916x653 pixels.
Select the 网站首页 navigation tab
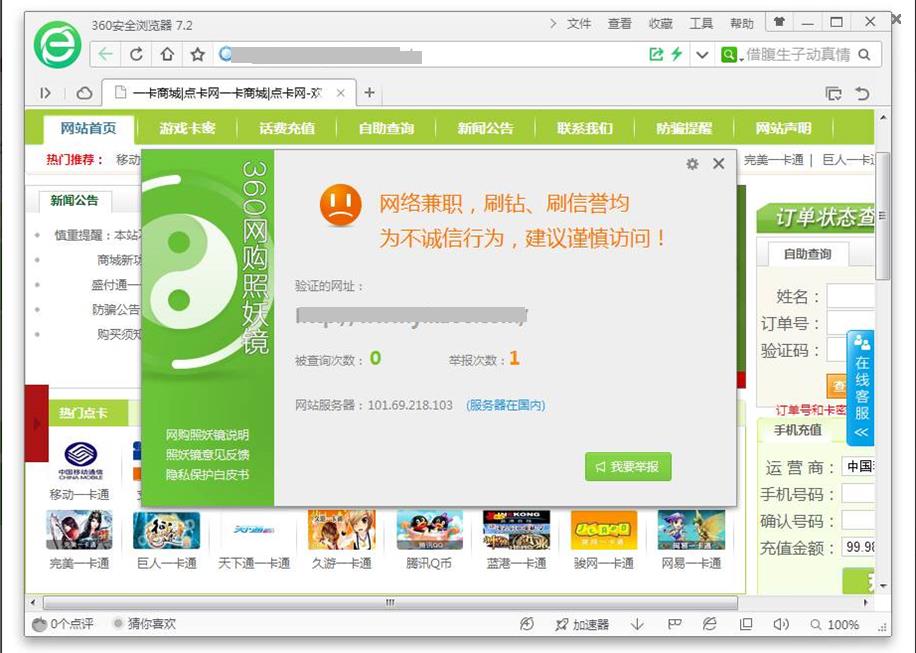[x=88, y=128]
